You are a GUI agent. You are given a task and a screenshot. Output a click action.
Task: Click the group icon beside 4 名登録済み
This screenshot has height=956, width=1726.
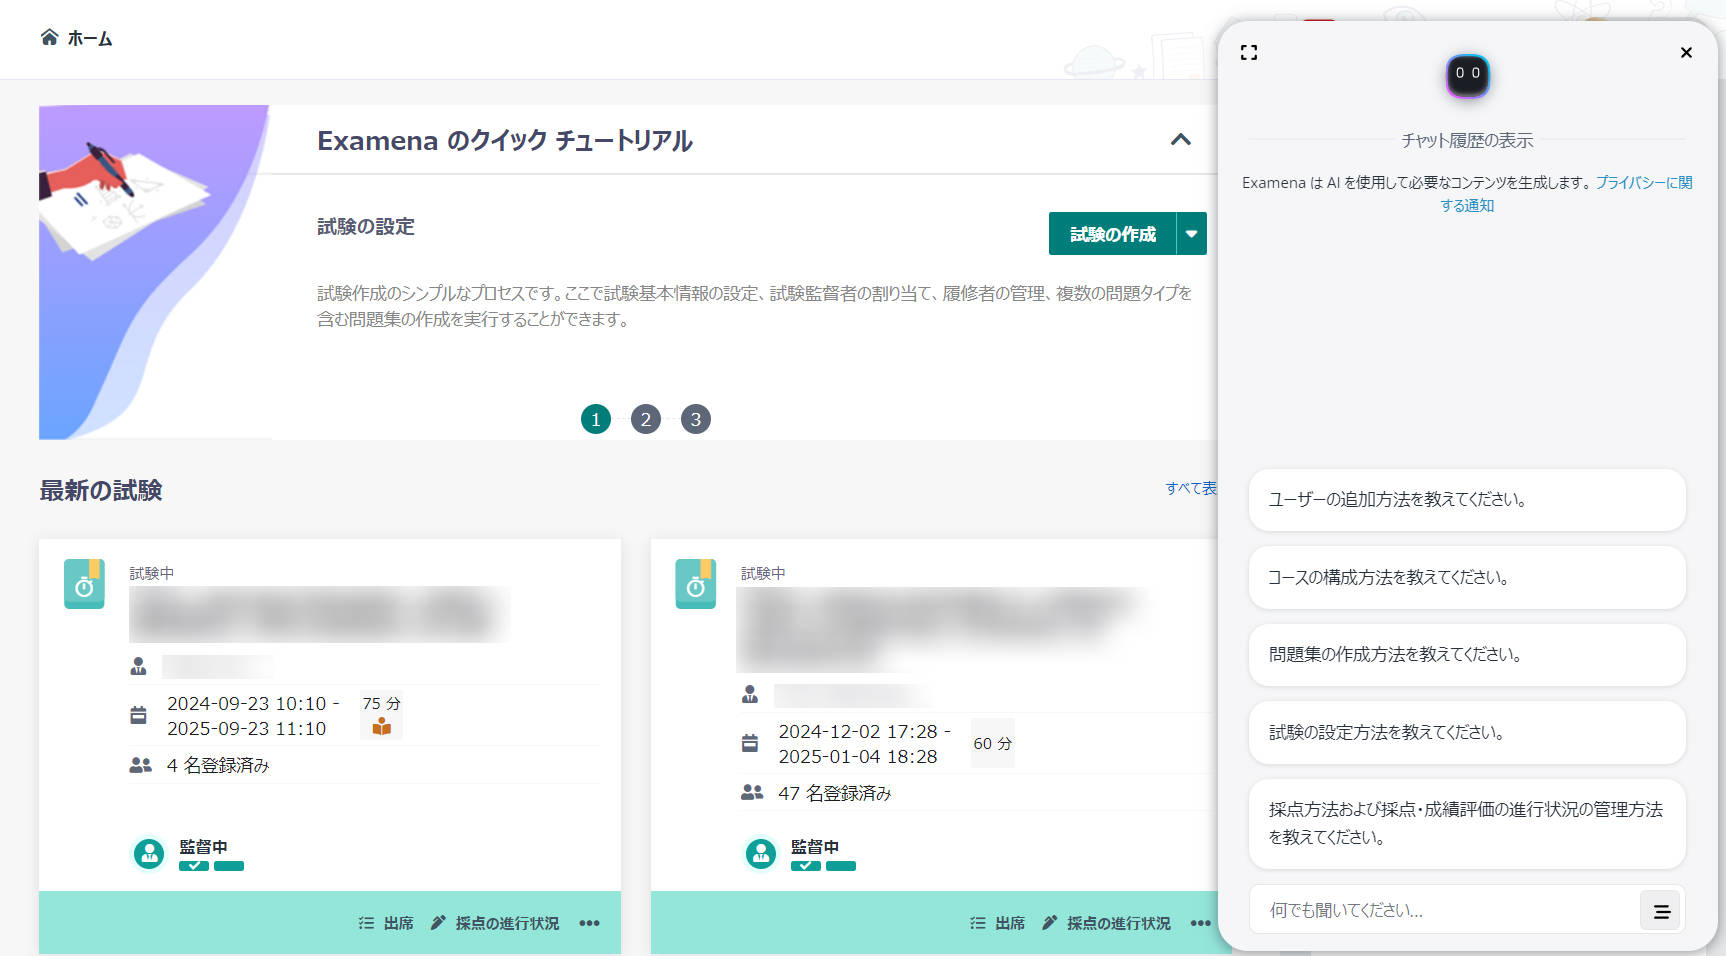[x=140, y=765]
